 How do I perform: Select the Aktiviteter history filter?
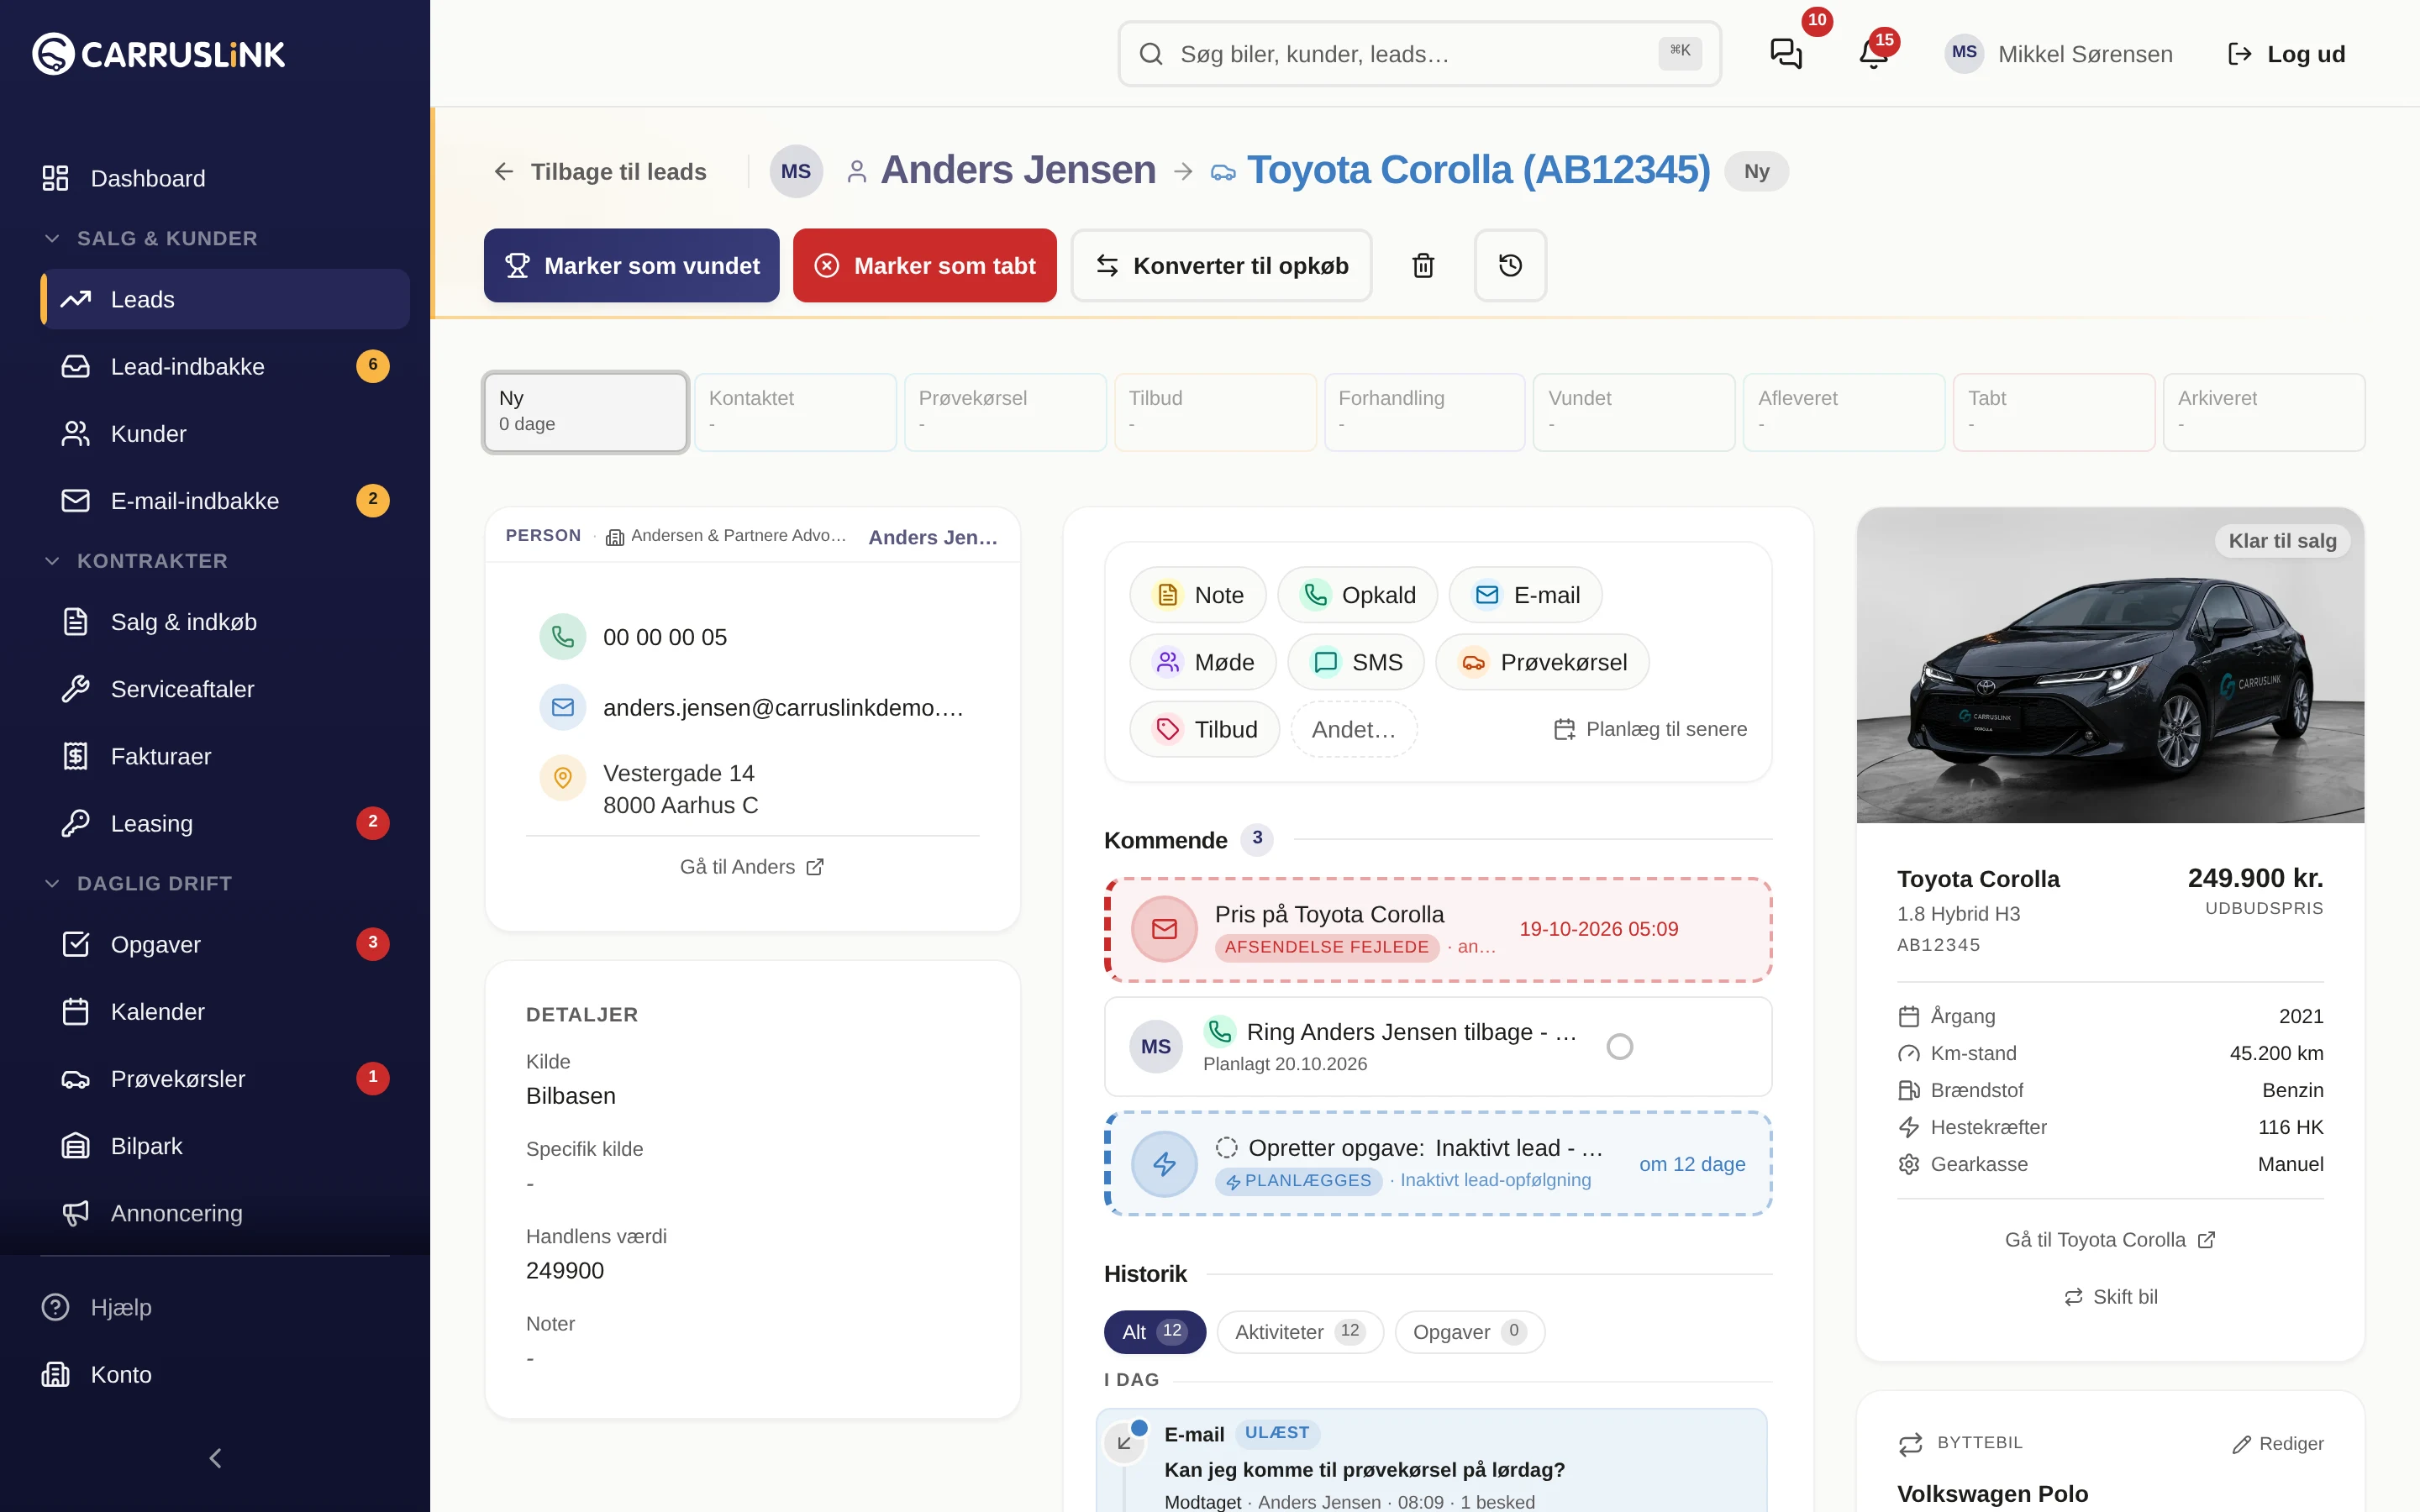pyautogui.click(x=1299, y=1332)
